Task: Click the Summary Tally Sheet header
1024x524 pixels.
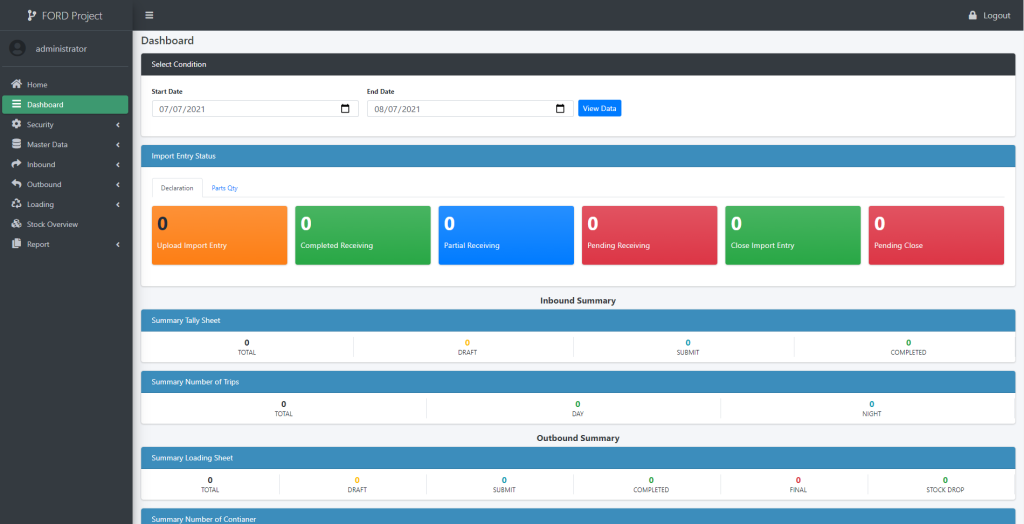Action: (578, 320)
